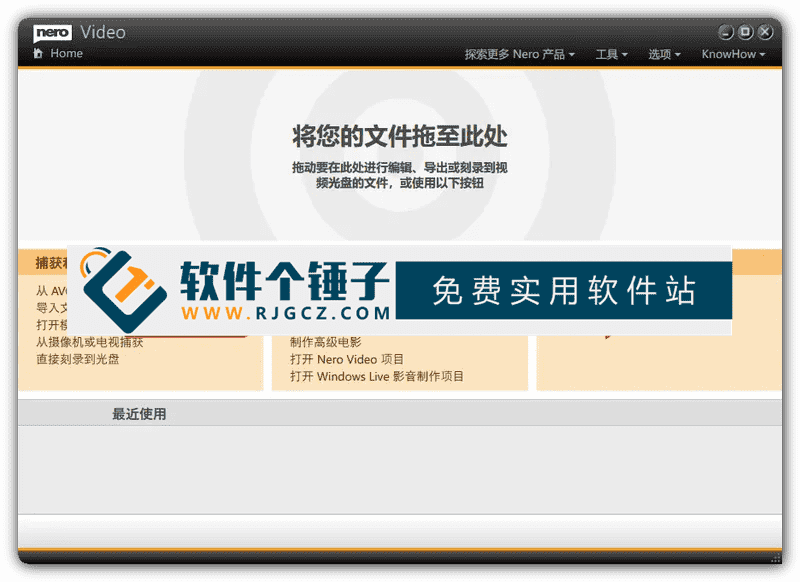Click the Nero logo in the title bar
The height and width of the screenshot is (582, 800).
click(52, 32)
